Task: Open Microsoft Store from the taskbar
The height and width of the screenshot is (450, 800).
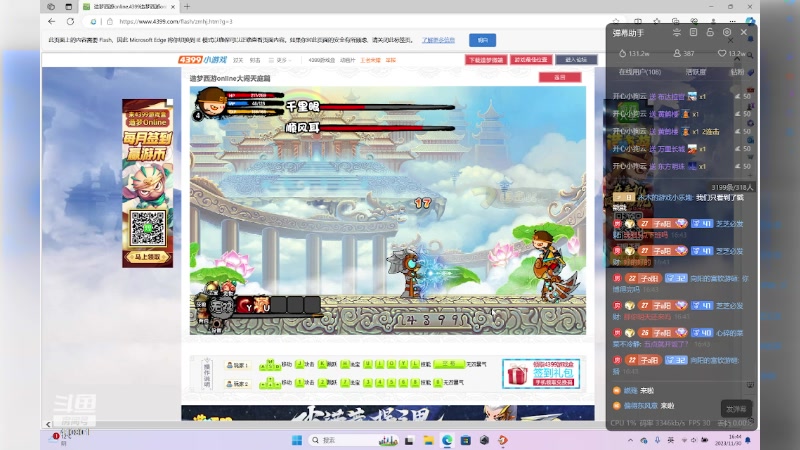Action: (465, 440)
